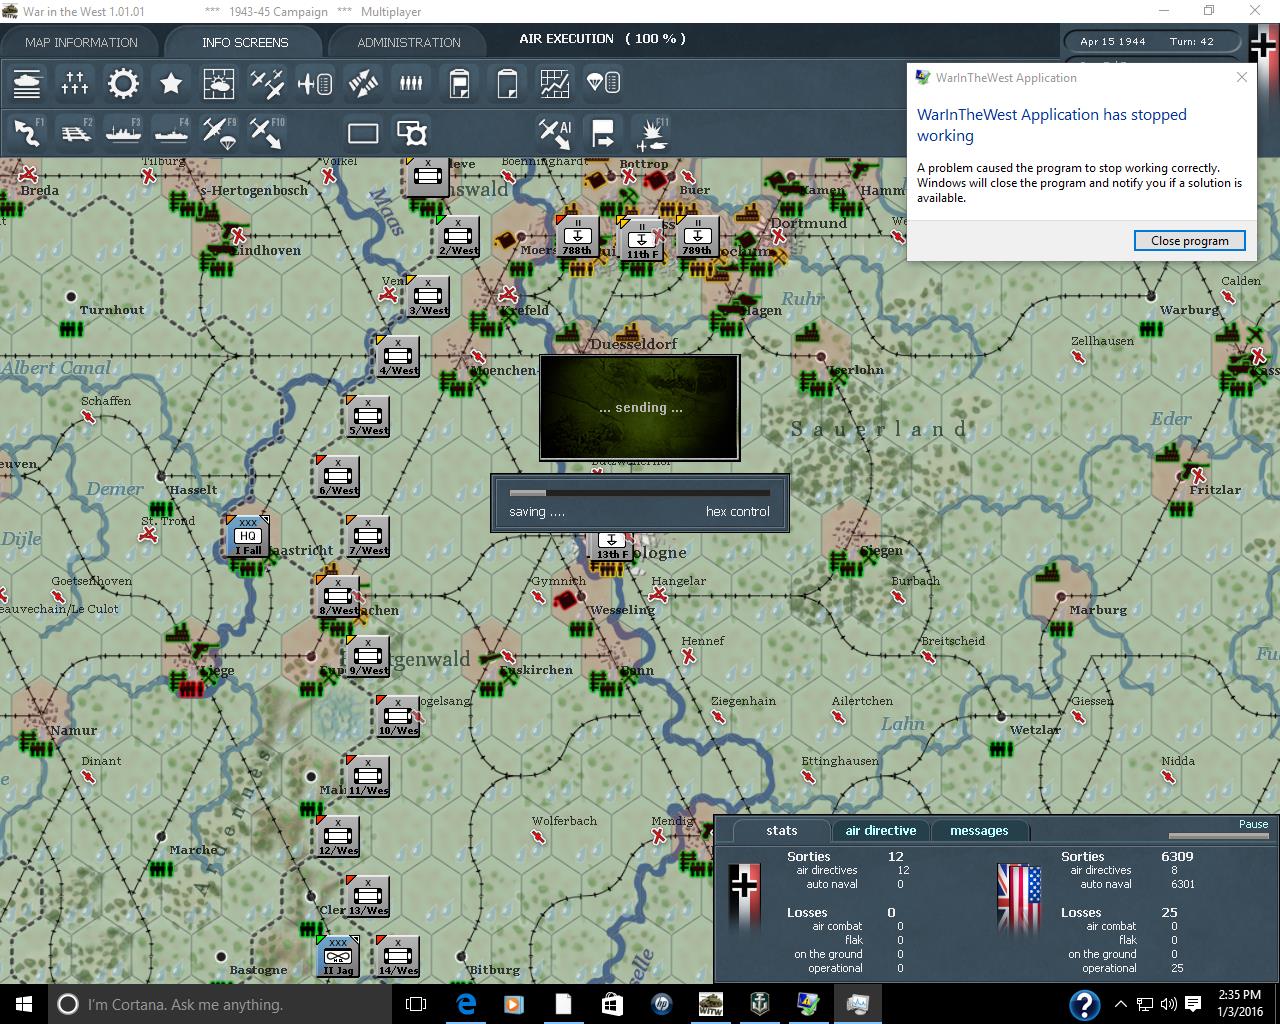Viewport: 1280px width, 1024px height.
Task: Switch to ADMINISTRATION tab
Action: pyautogui.click(x=409, y=42)
